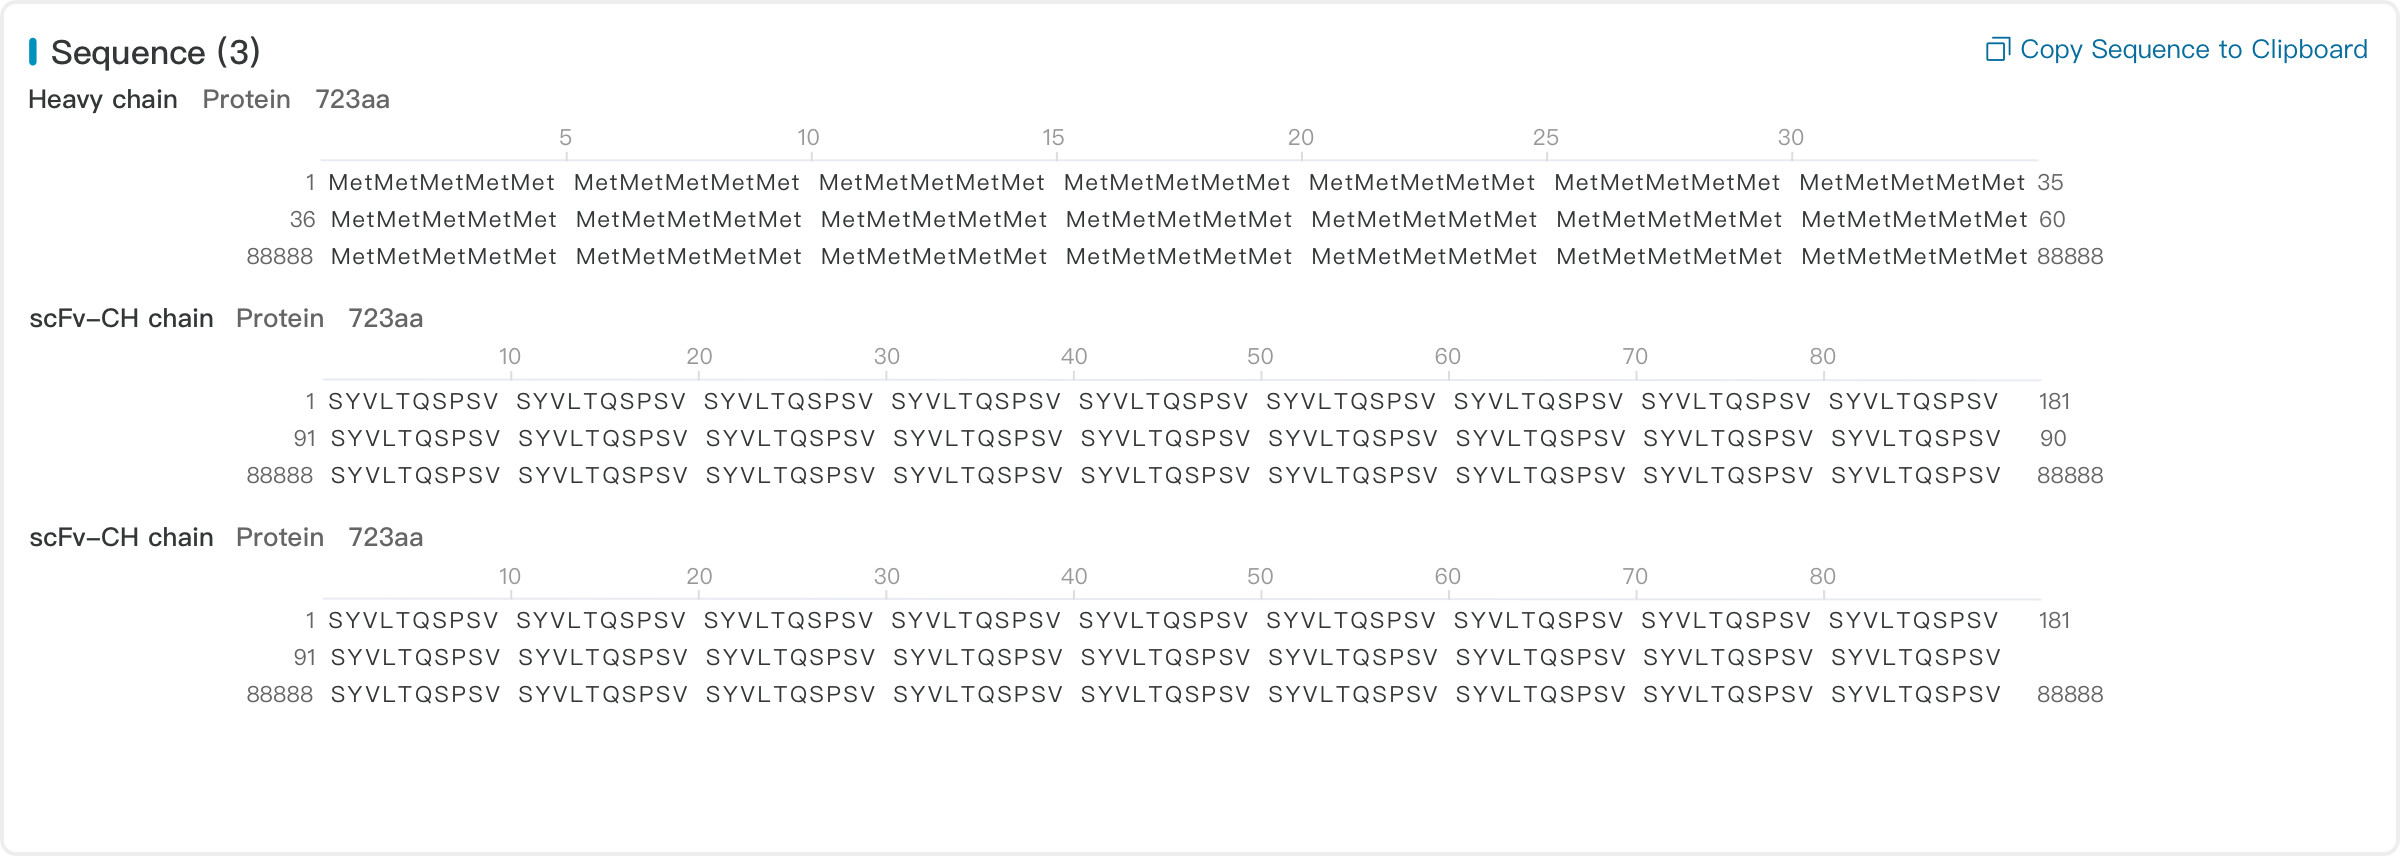Click the row start number 36 in Heavy chain
The height and width of the screenshot is (856, 2400).
pyautogui.click(x=302, y=219)
